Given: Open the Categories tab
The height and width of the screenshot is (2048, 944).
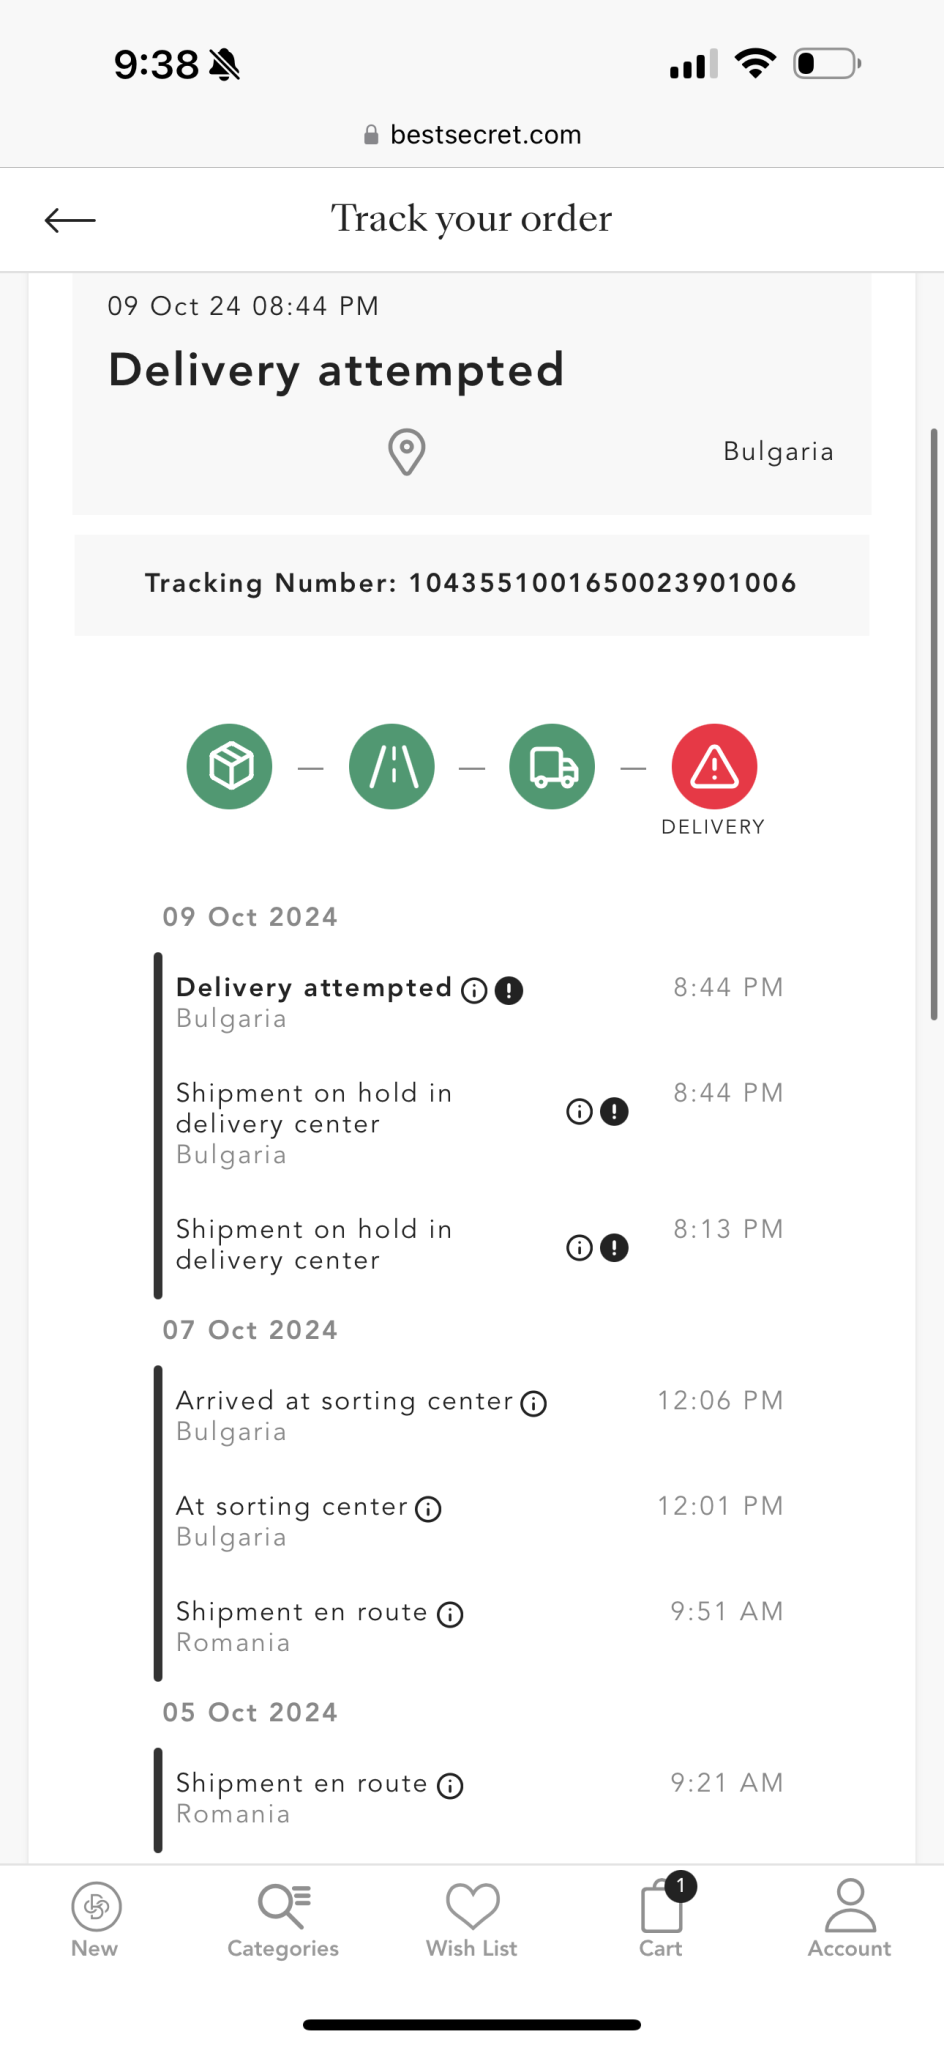Looking at the screenshot, I should 283,1919.
